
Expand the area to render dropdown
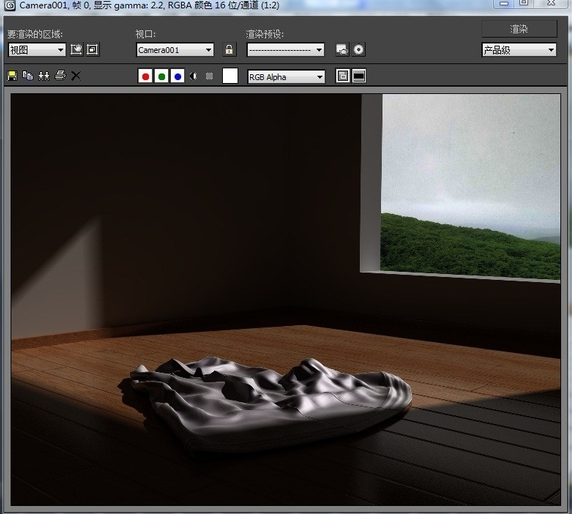[x=37, y=50]
